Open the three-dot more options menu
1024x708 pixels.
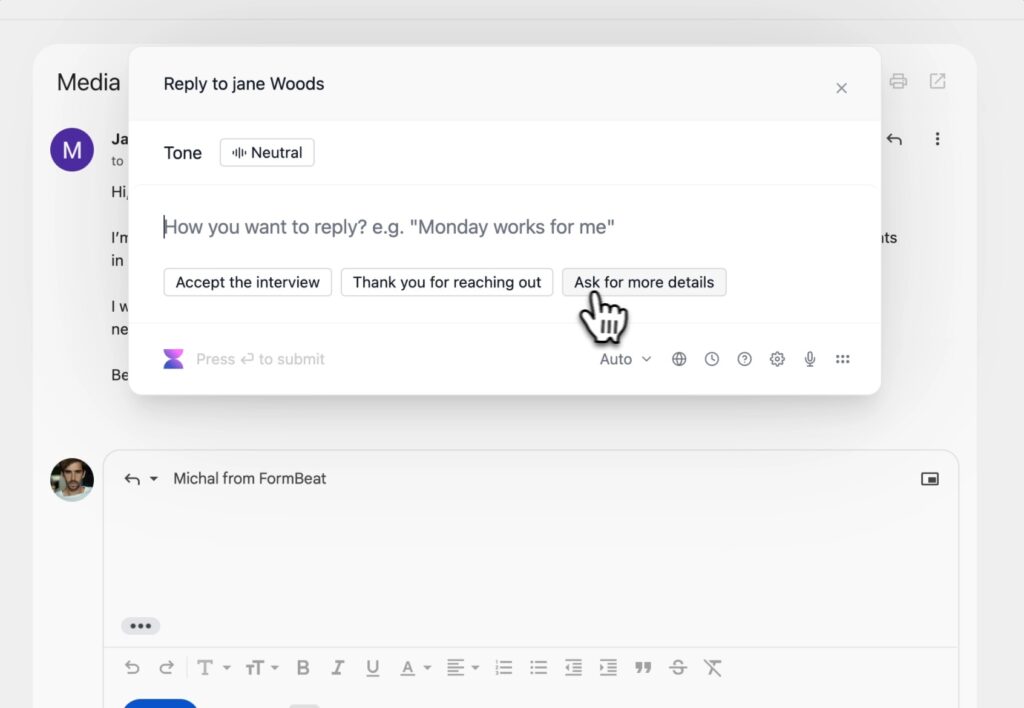937,139
